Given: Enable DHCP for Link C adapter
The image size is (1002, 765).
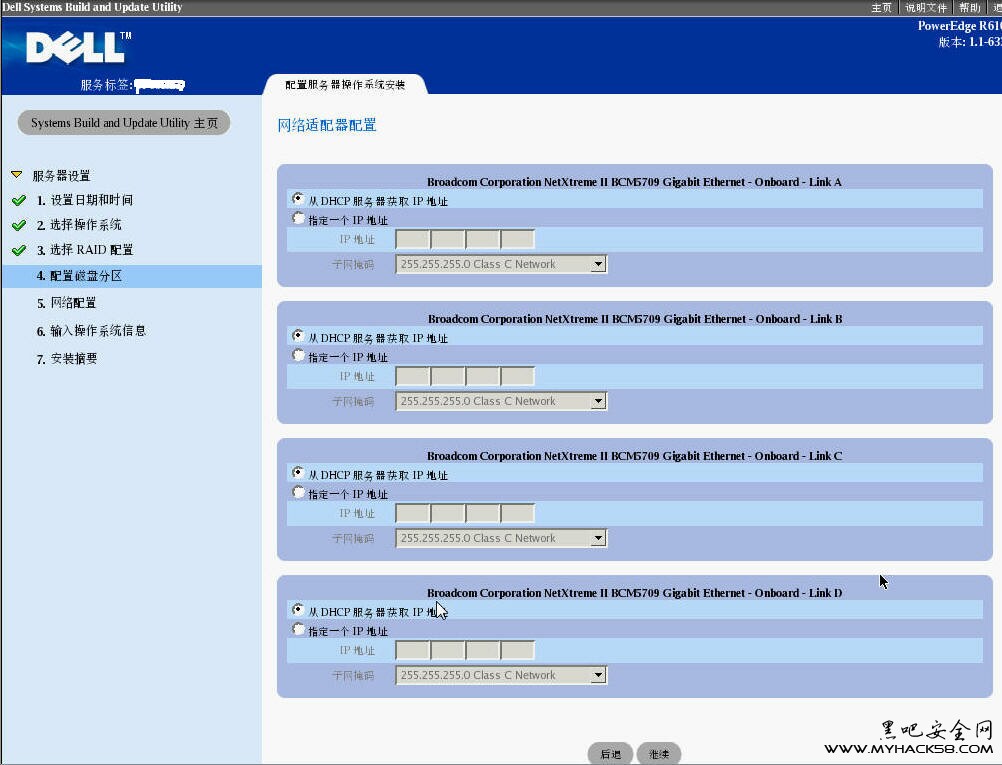Looking at the screenshot, I should (x=297, y=472).
